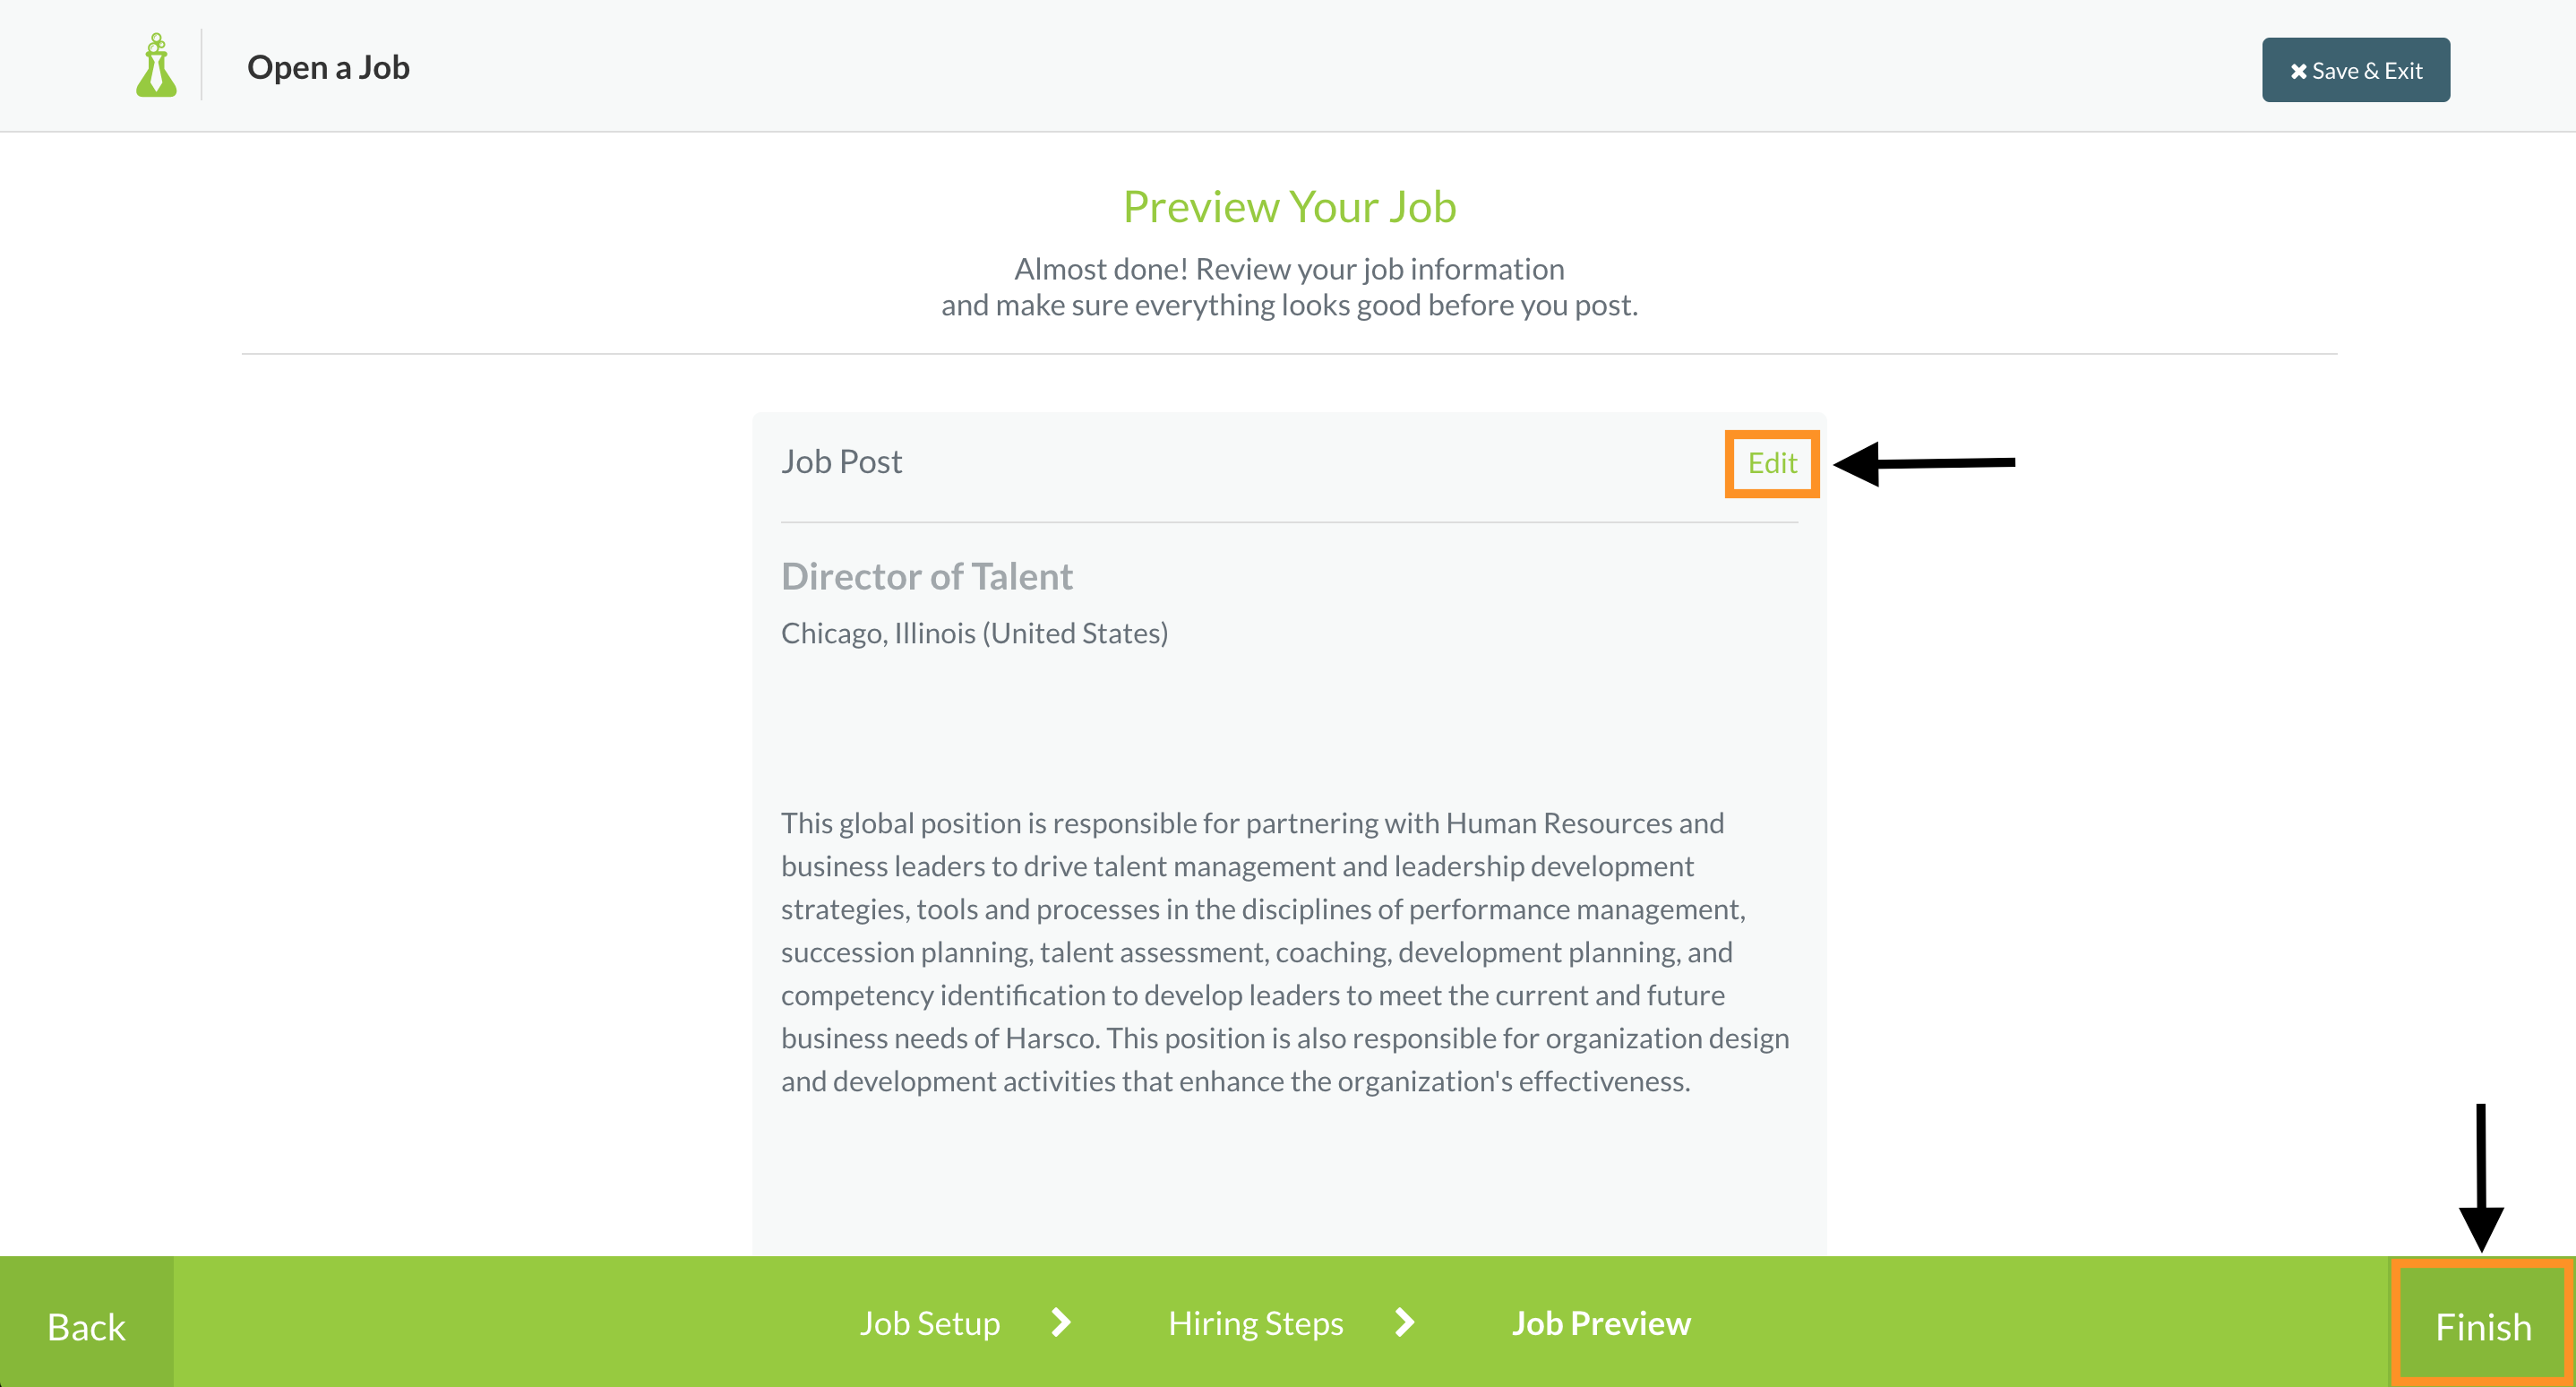This screenshot has height=1387, width=2576.
Task: Click the black arrow pointing at Finish
Action: pyautogui.click(x=2481, y=1176)
